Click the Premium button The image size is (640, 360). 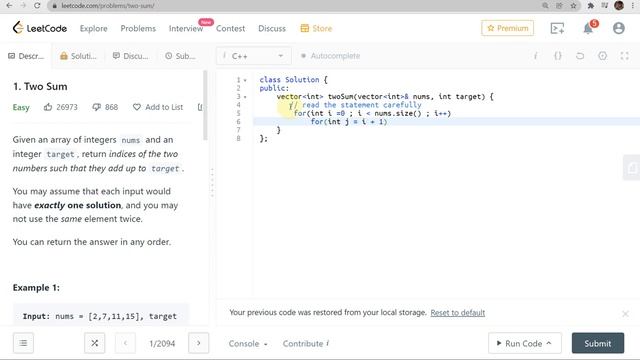[x=507, y=28]
